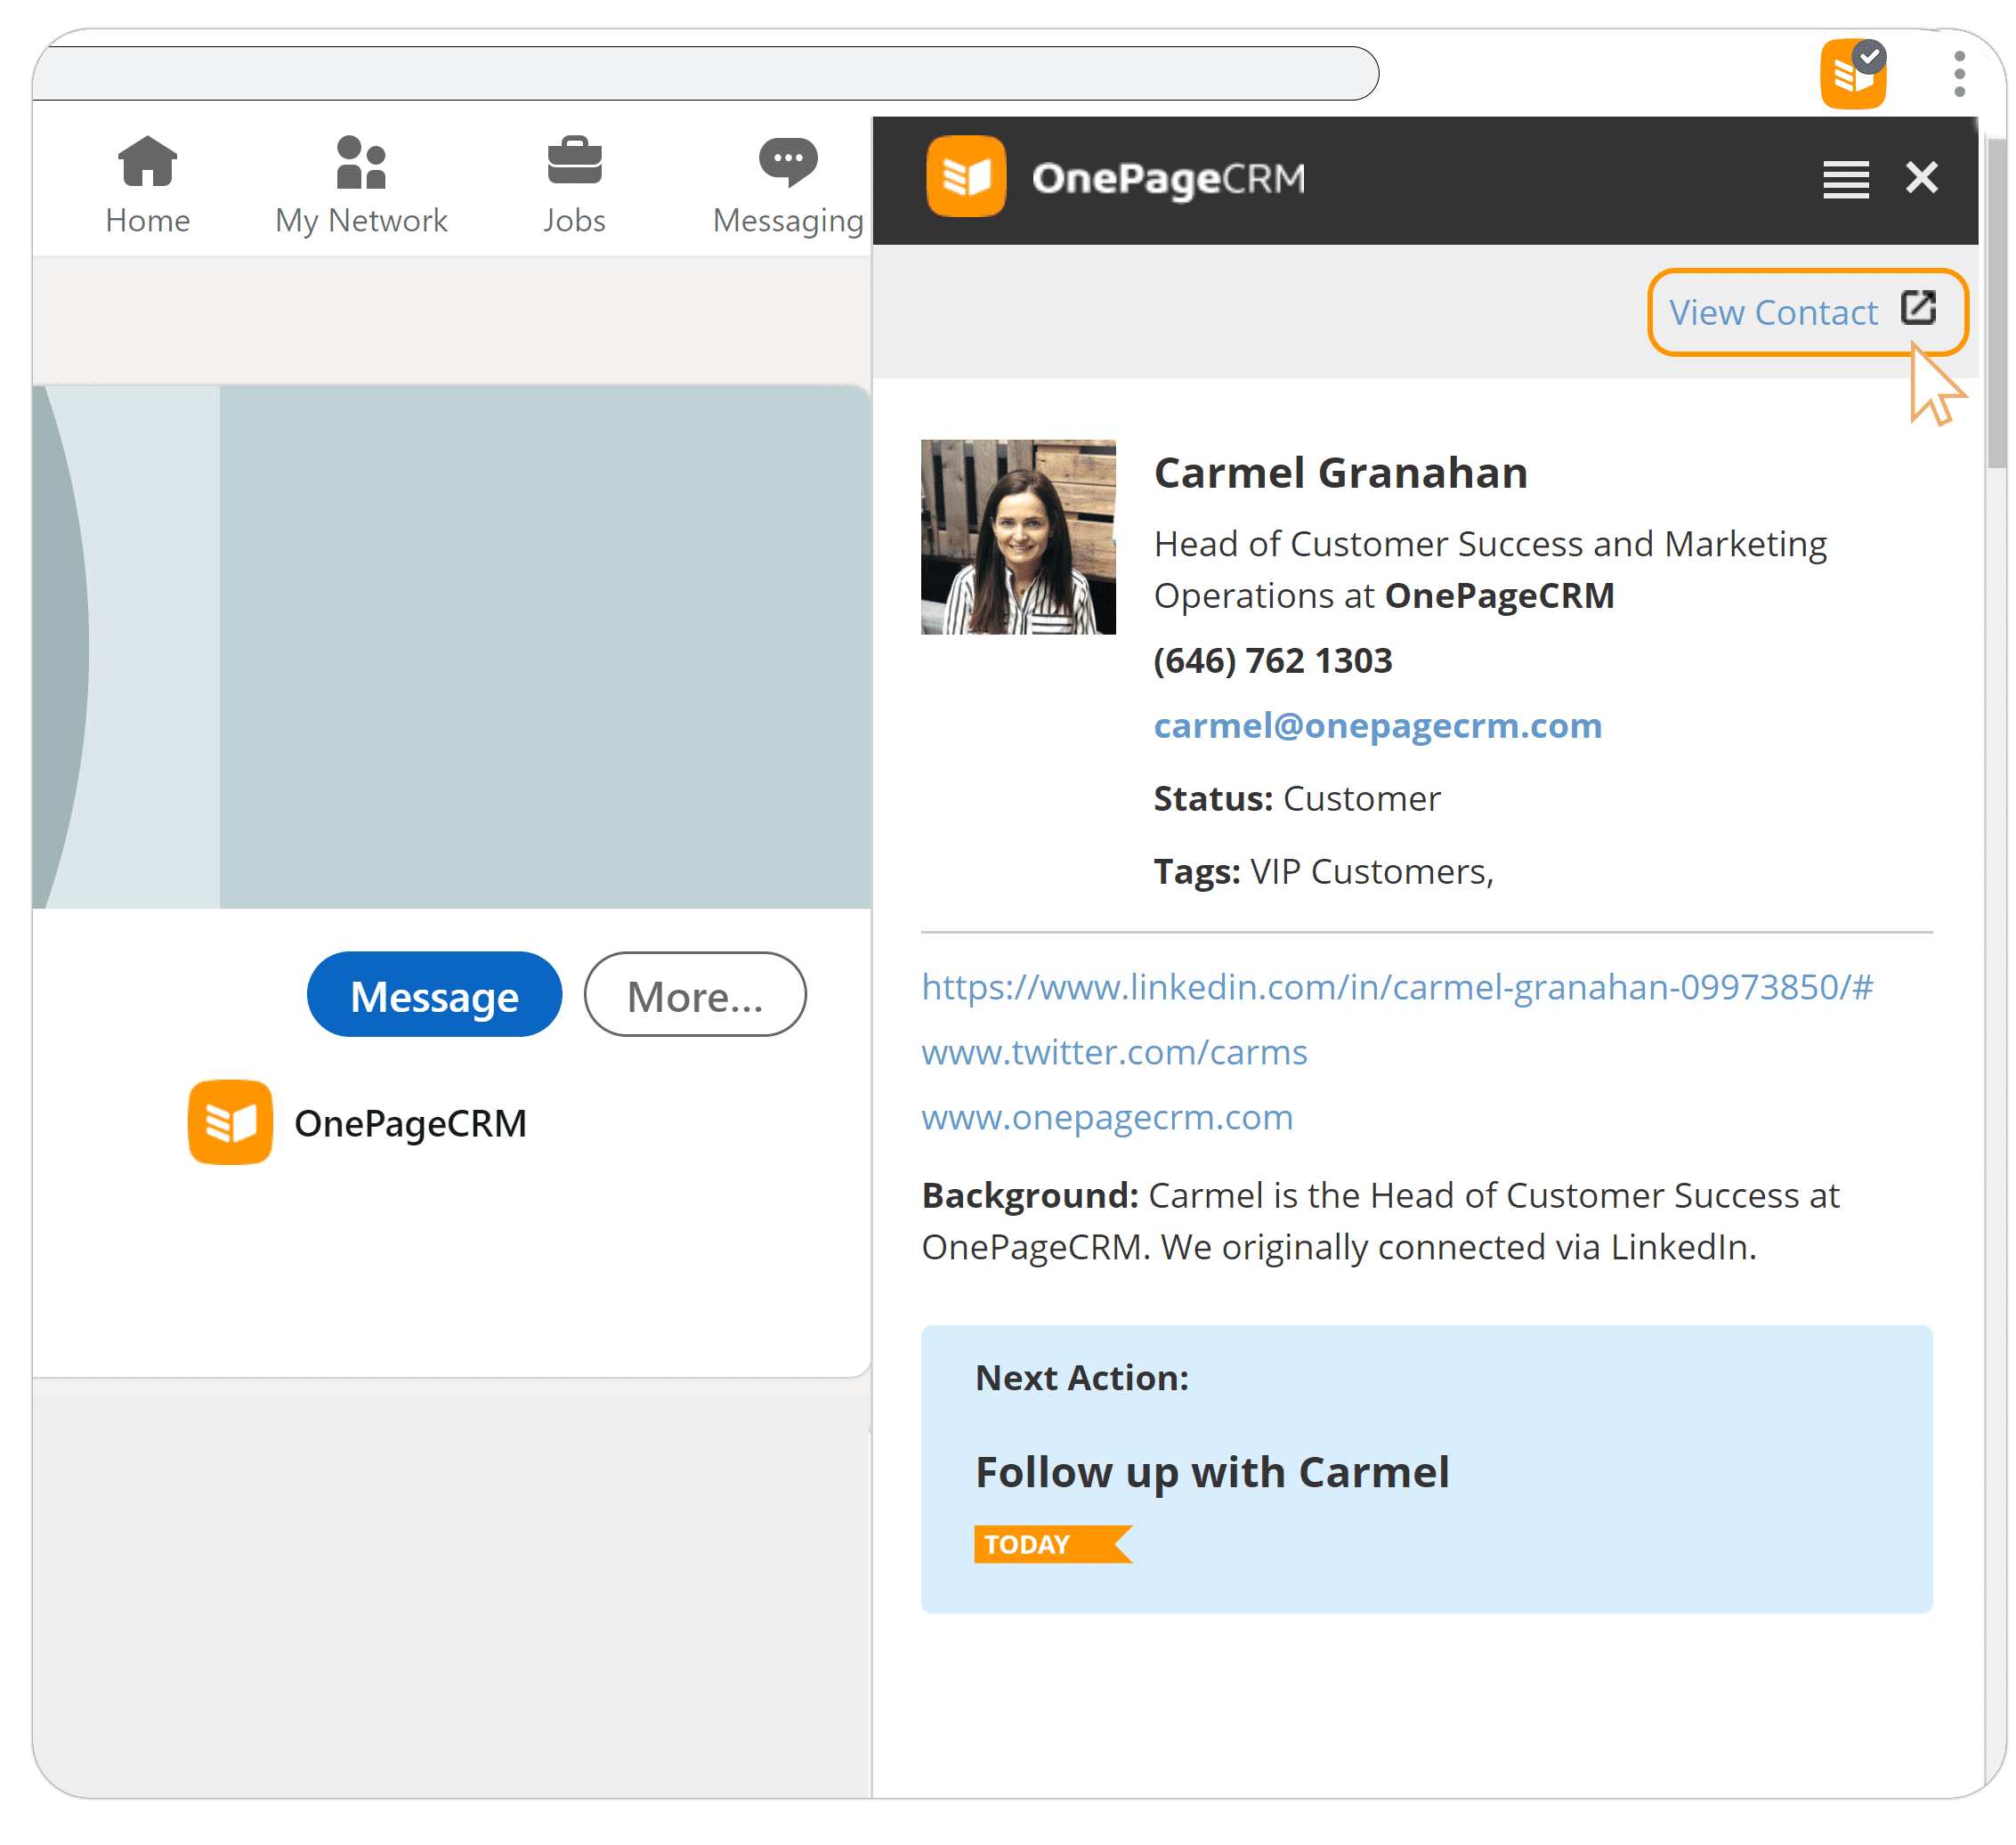
Task: Click the OnePageCRM extension icon in browser toolbar
Action: coord(1853,73)
